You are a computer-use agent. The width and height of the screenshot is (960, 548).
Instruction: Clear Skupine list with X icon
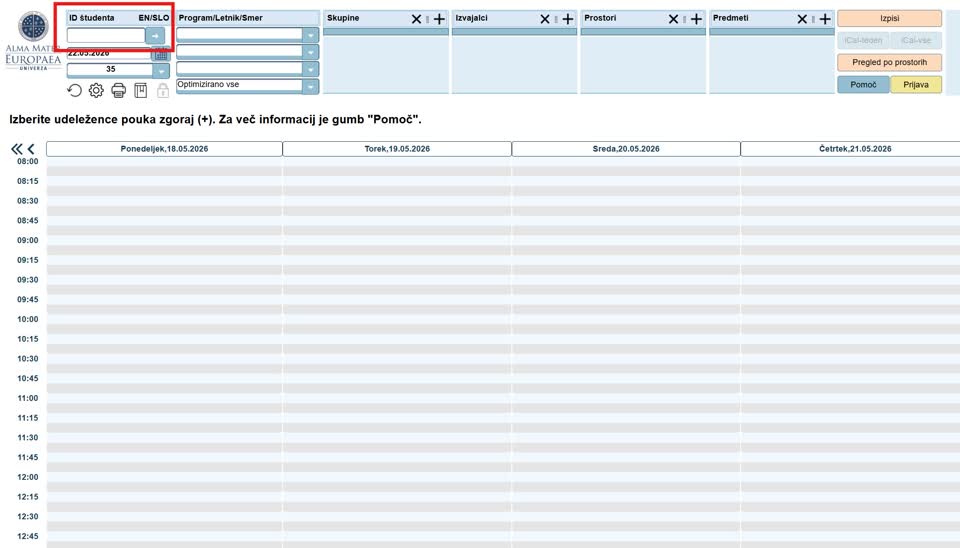416,19
